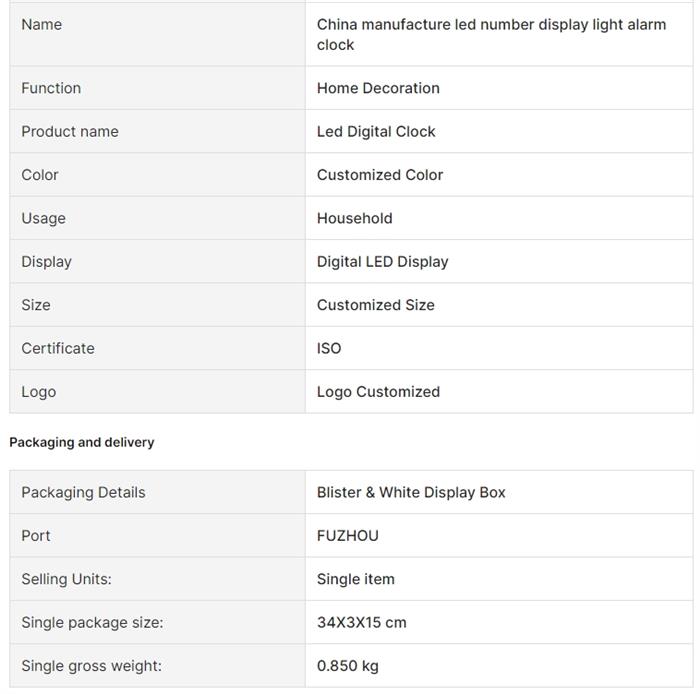Image resolution: width=700 pixels, height=694 pixels.
Task: Select the '0.850 kg' gross weight value
Action: (x=348, y=666)
